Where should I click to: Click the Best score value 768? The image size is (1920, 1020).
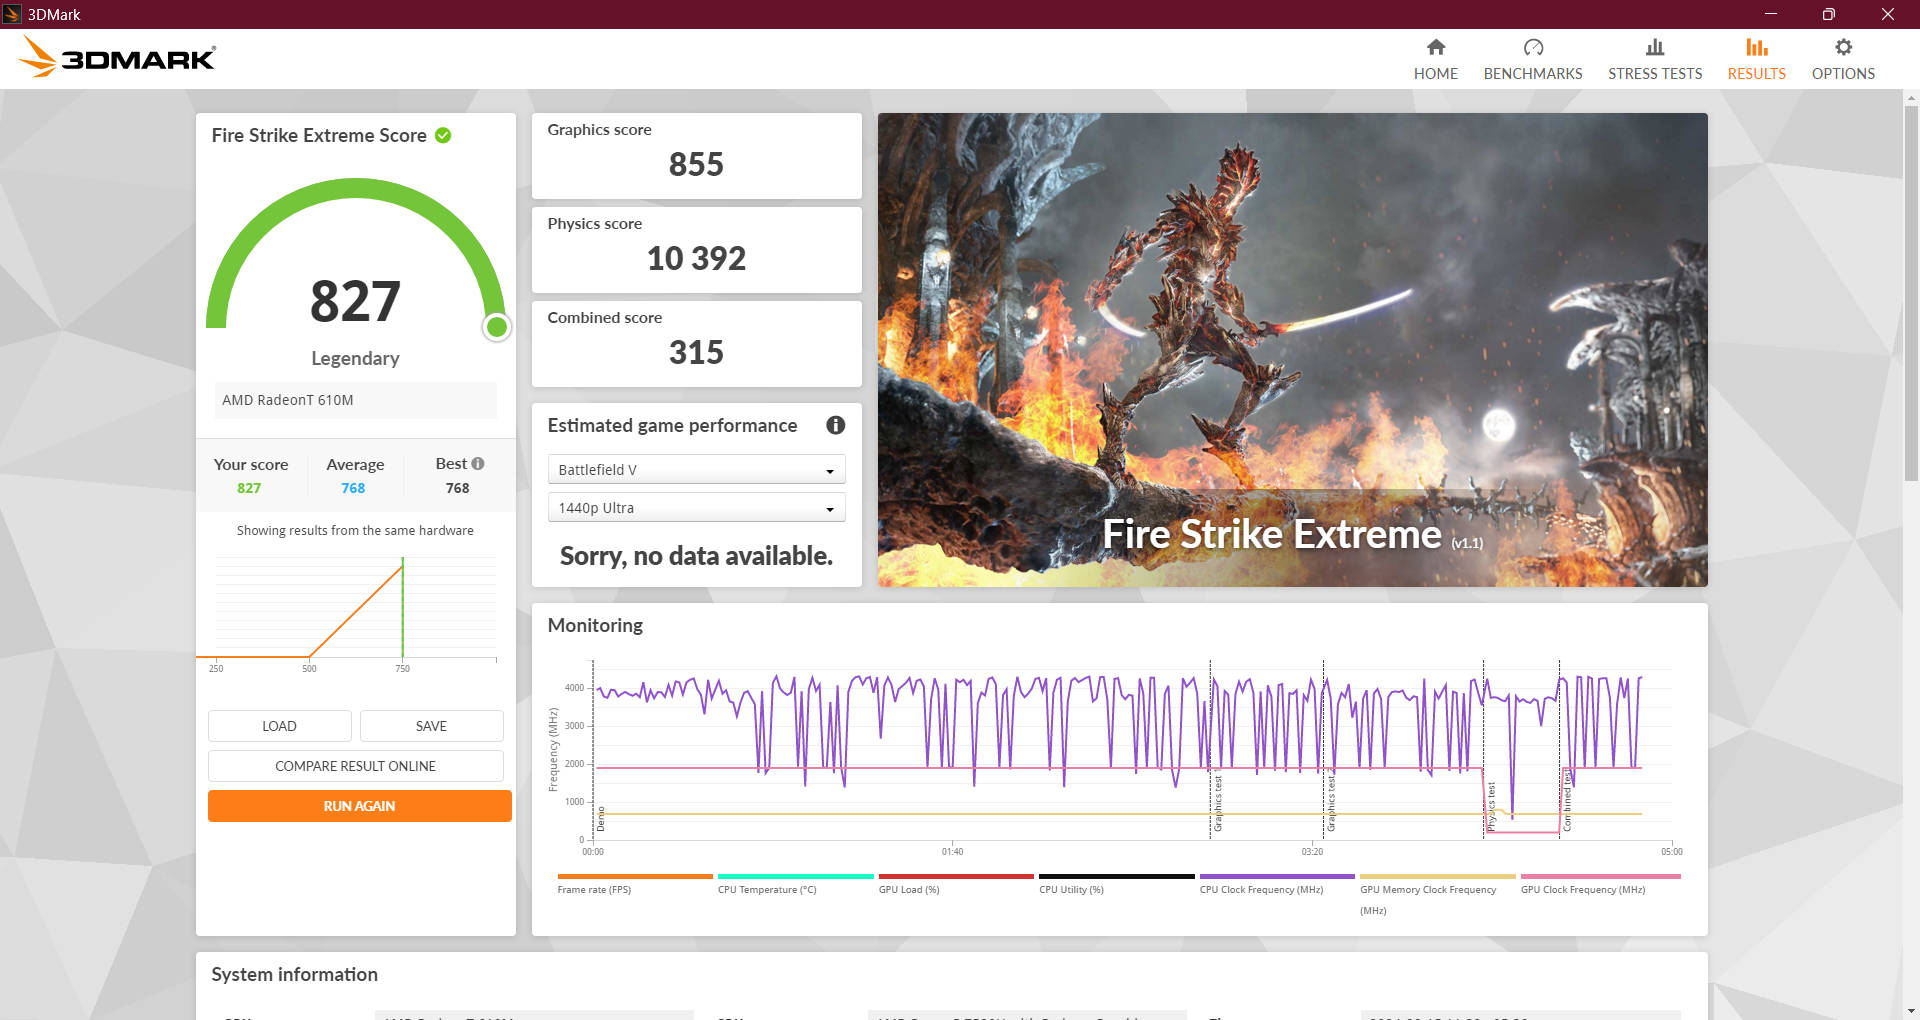[x=457, y=488]
